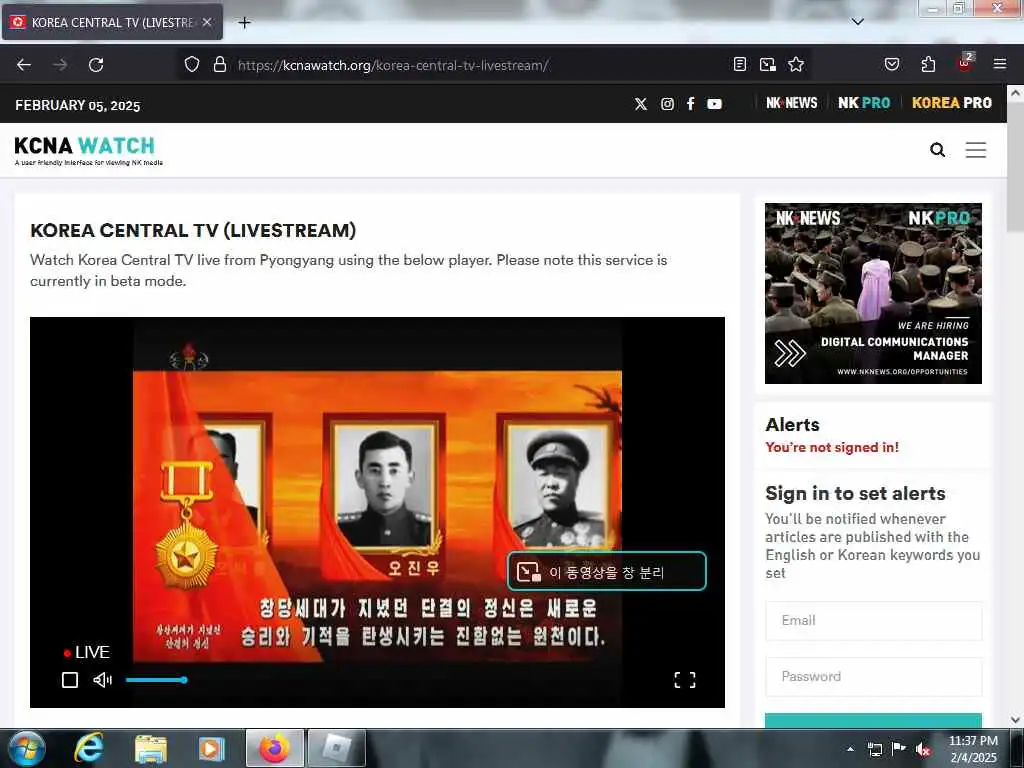
Task: Close the Korea Central TV tab
Action: [x=207, y=22]
